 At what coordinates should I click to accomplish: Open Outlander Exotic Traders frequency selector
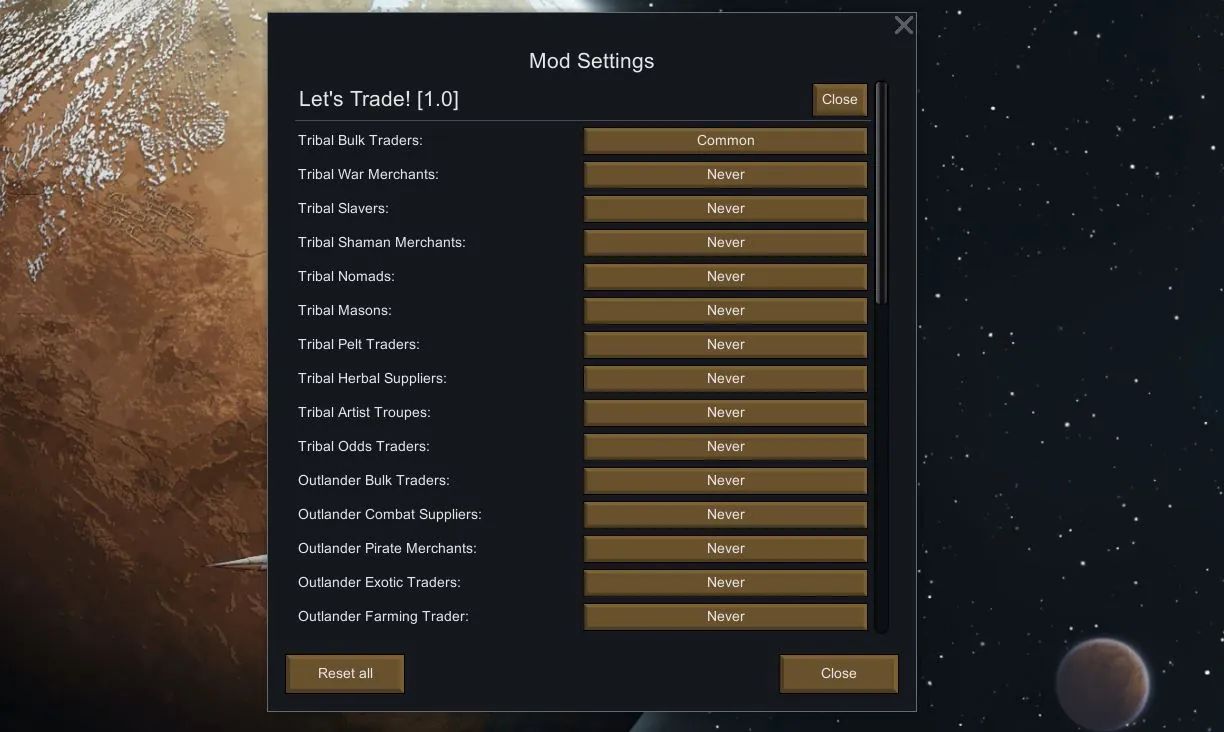point(725,582)
